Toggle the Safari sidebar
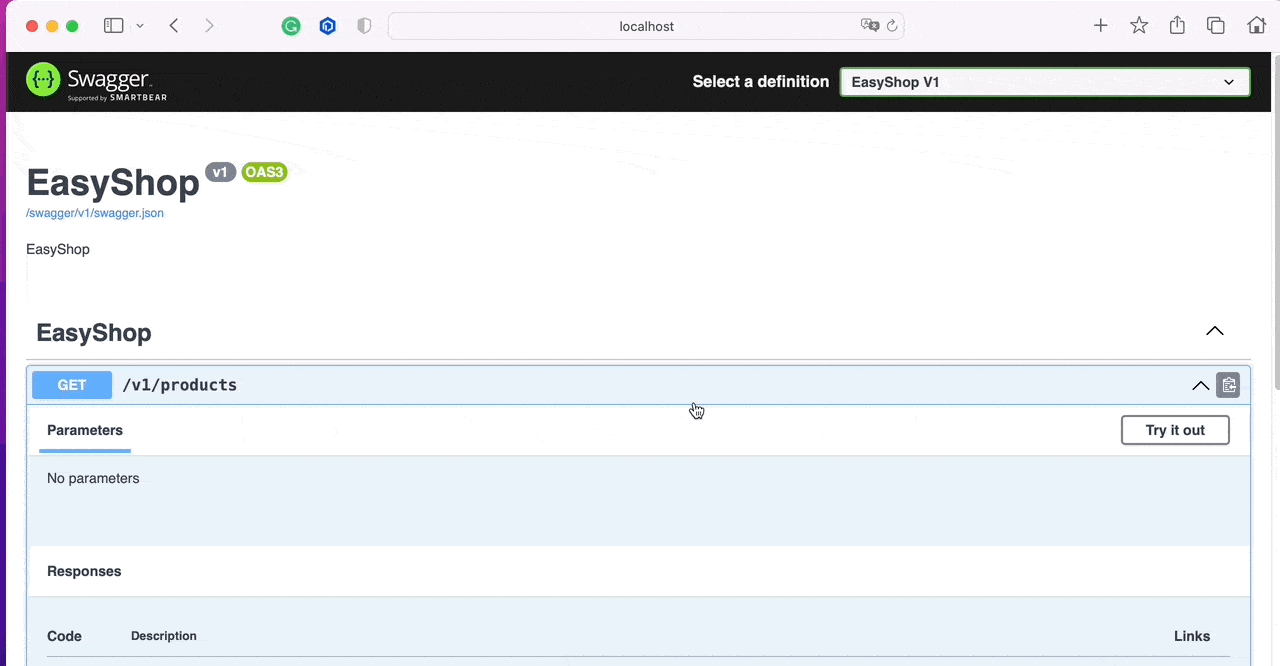 tap(114, 26)
